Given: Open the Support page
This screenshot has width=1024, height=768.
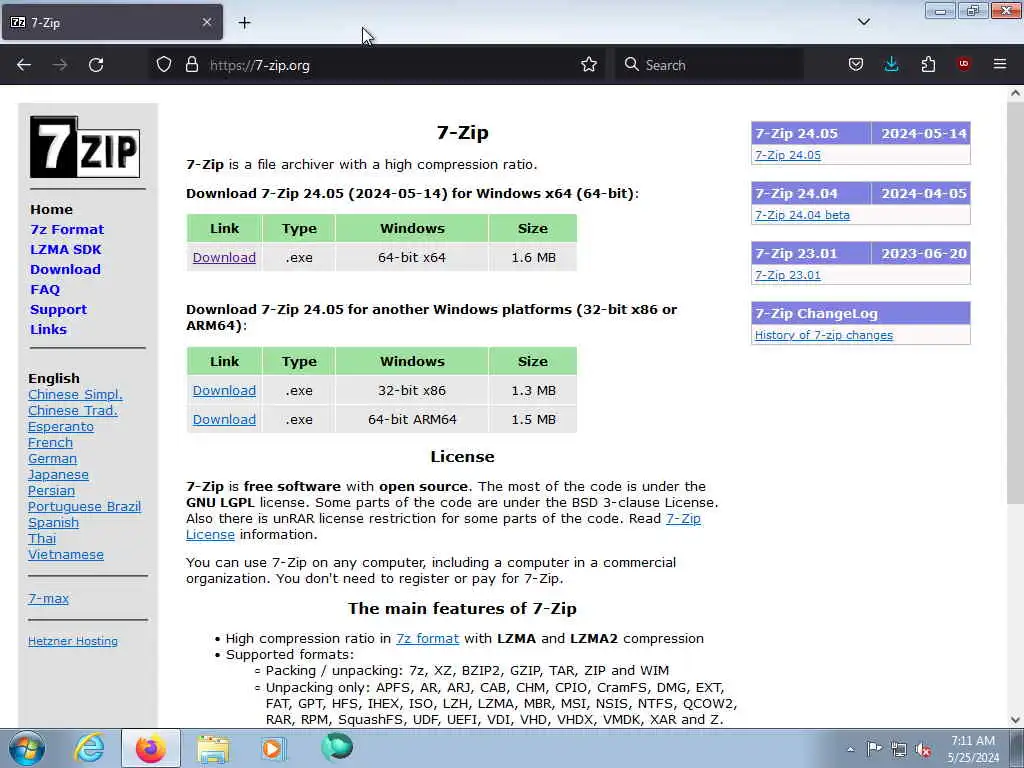Looking at the screenshot, I should coord(58,310).
